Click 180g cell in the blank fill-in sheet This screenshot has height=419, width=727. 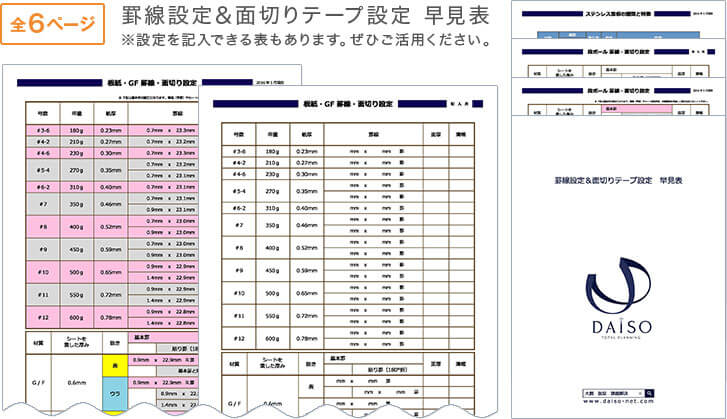pos(273,152)
